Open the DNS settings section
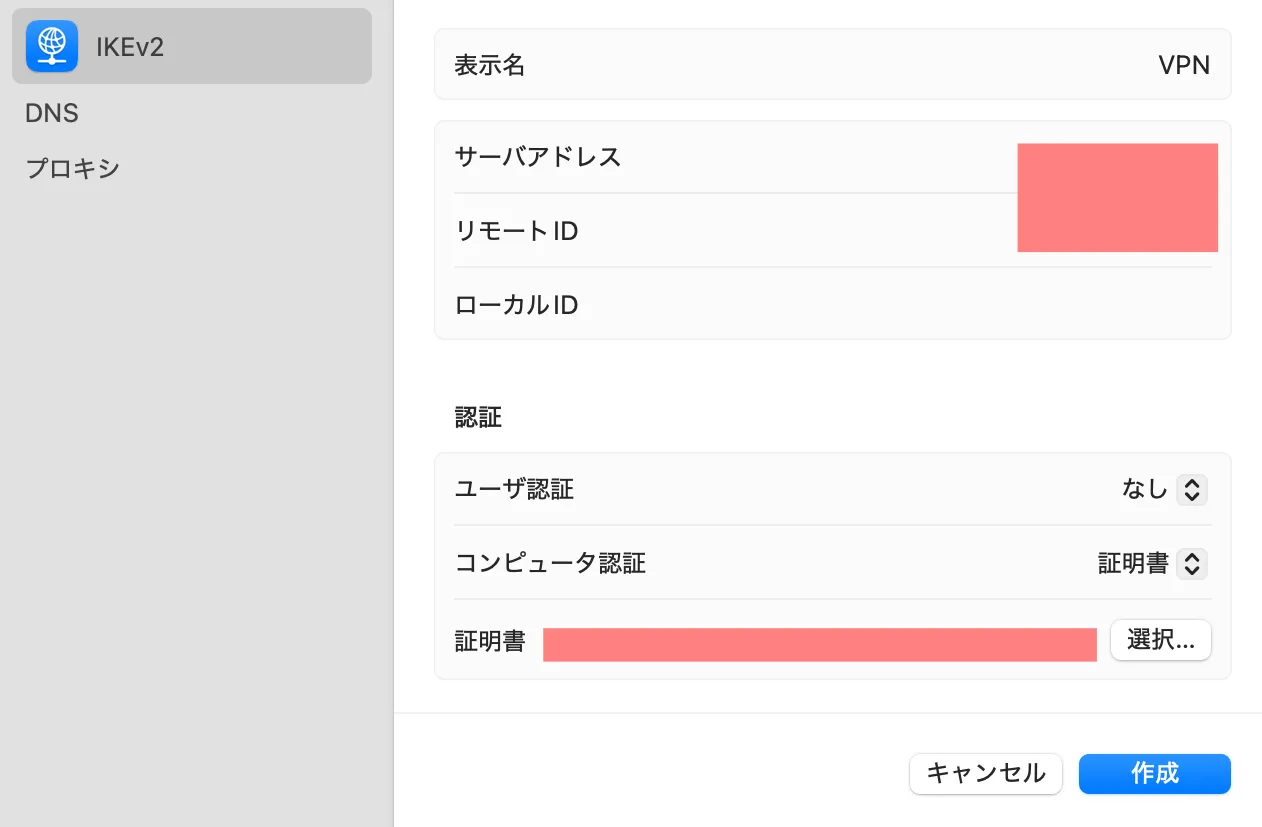Viewport: 1262px width, 827px height. [x=52, y=113]
